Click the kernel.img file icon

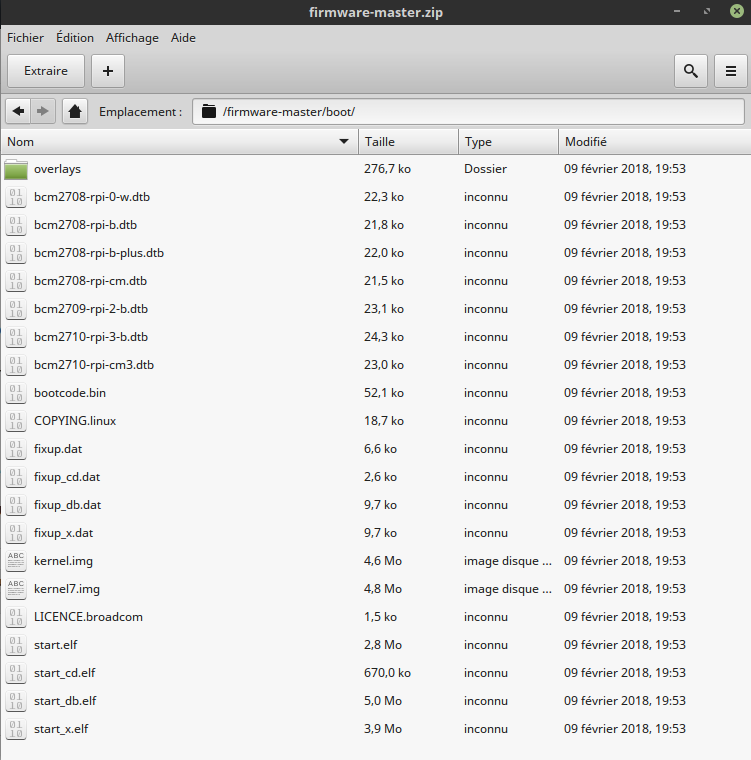click(x=16, y=561)
